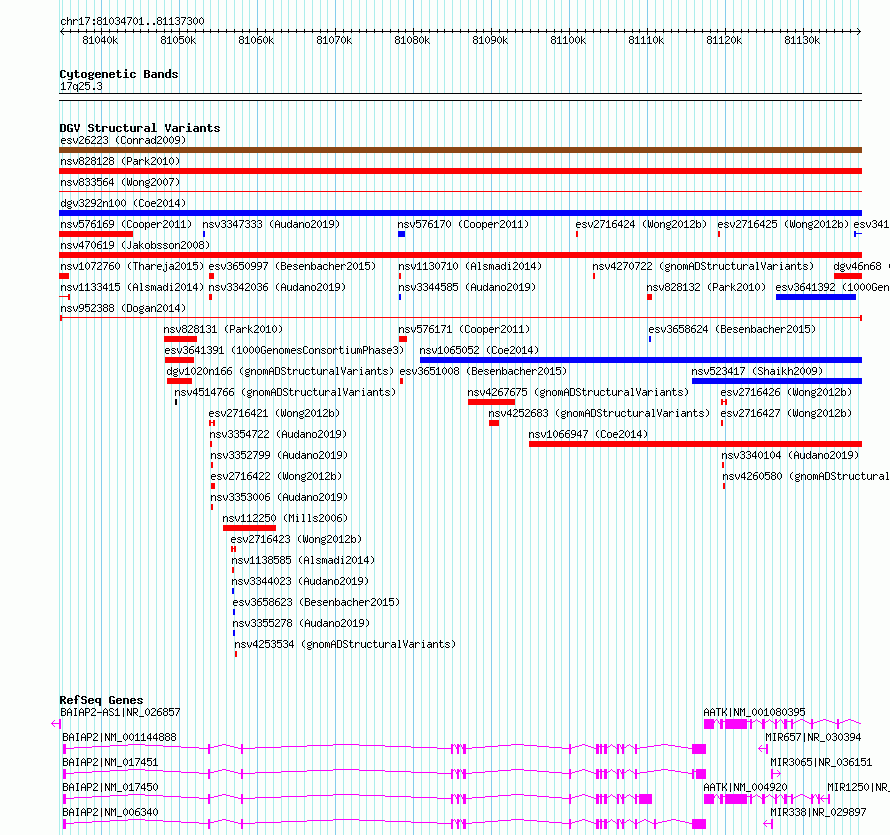This screenshot has width=890, height=835.
Task: Open nsv3347333 (Audano2019) variant
Action: 271,224
